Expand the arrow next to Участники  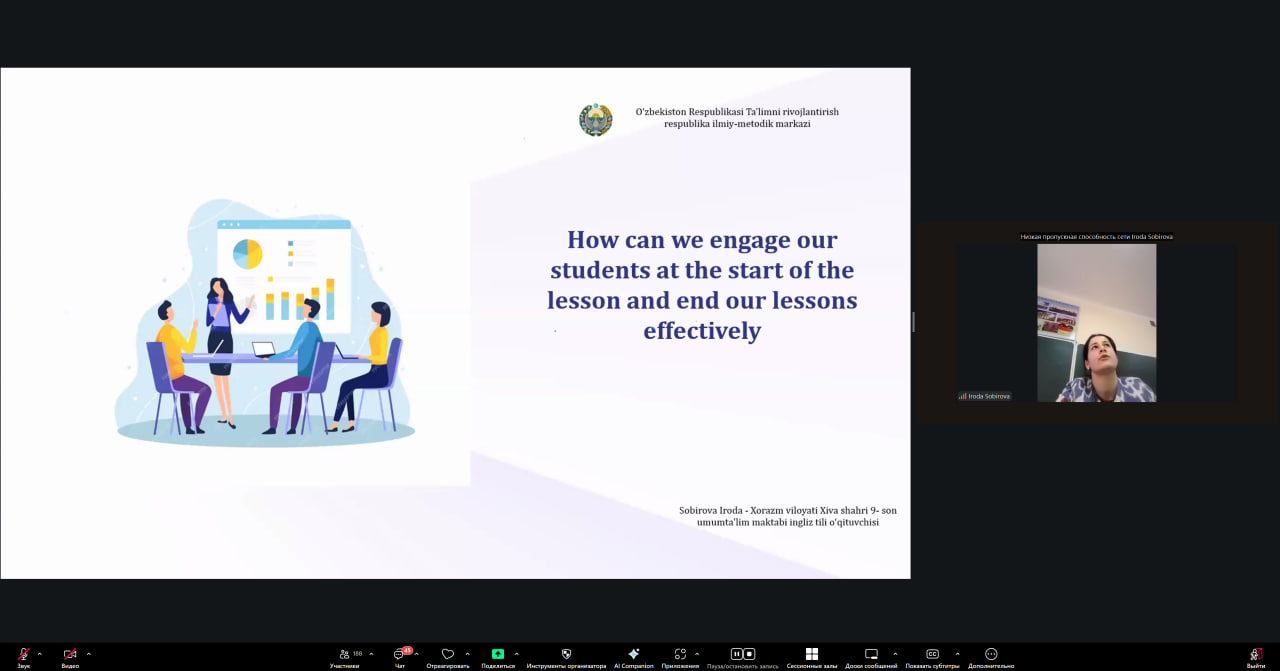pos(371,654)
